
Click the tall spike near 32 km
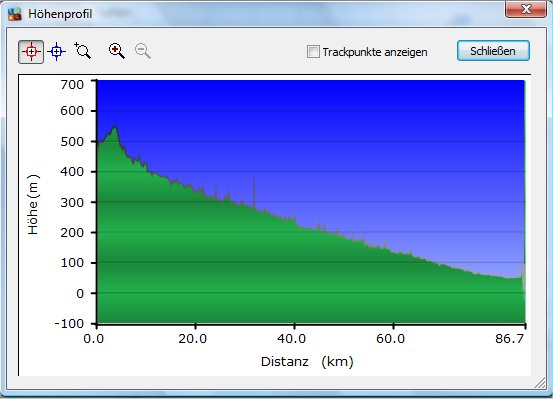[x=254, y=191]
